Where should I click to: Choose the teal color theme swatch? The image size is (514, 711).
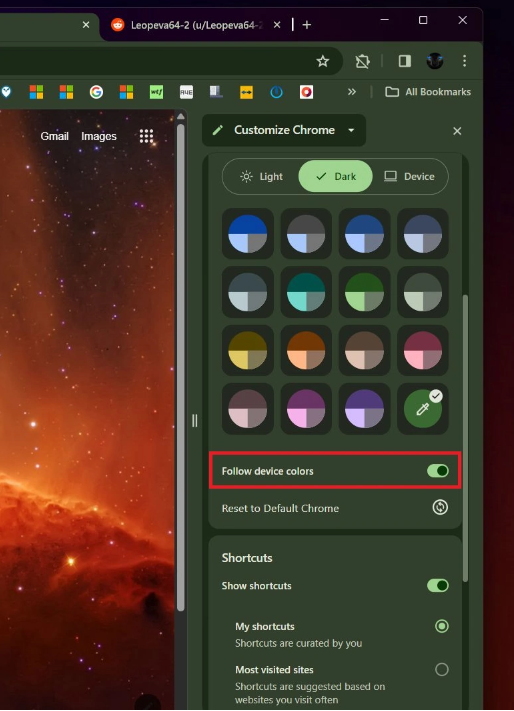coord(306,292)
